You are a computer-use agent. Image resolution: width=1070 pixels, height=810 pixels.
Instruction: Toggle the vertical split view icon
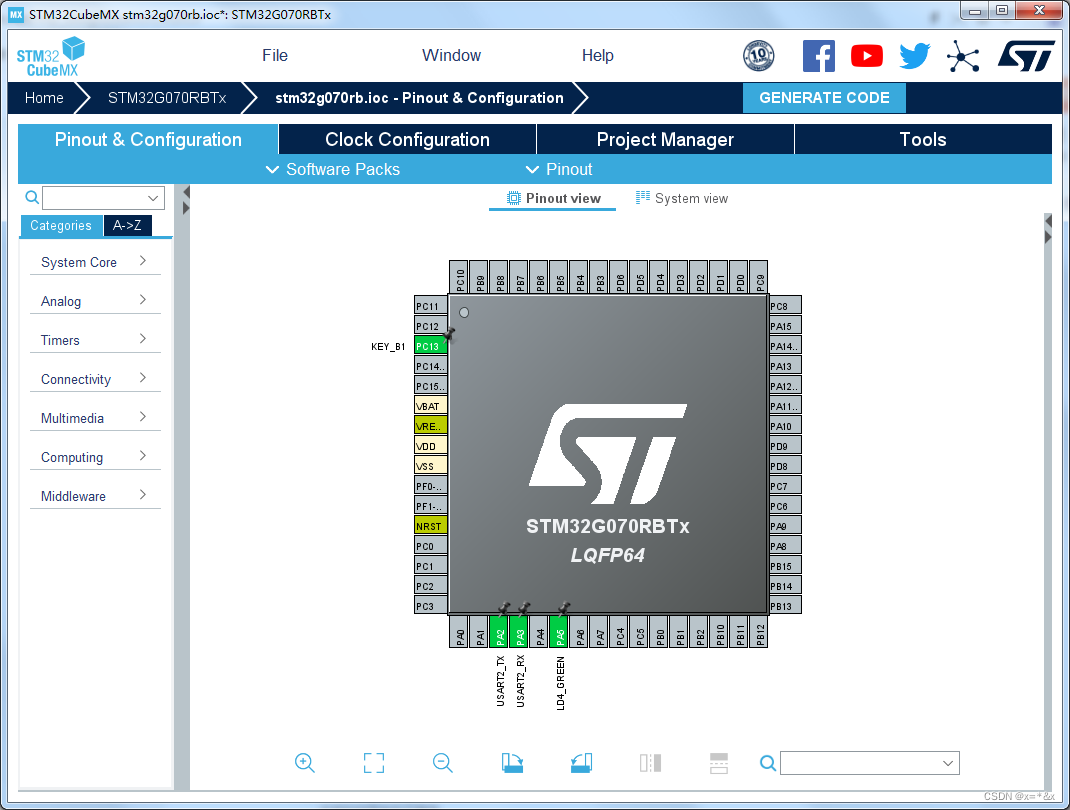pos(650,762)
